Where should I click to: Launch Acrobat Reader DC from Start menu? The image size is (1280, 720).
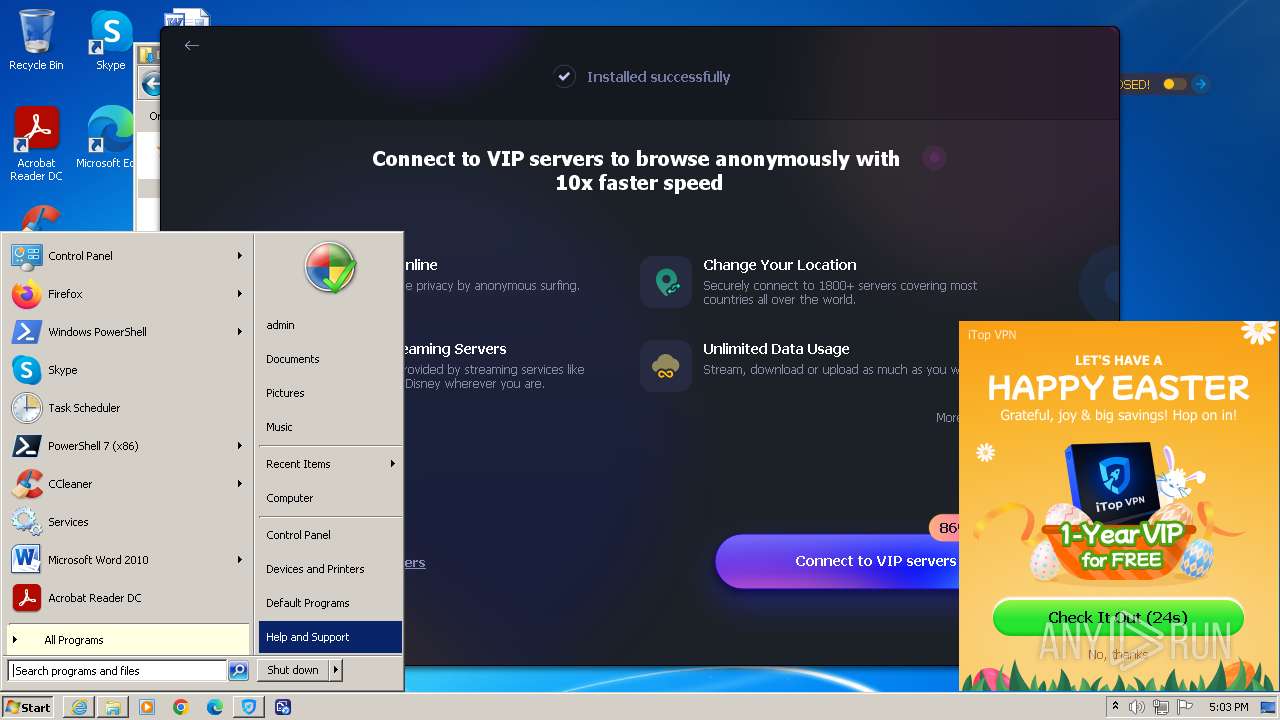point(128,598)
